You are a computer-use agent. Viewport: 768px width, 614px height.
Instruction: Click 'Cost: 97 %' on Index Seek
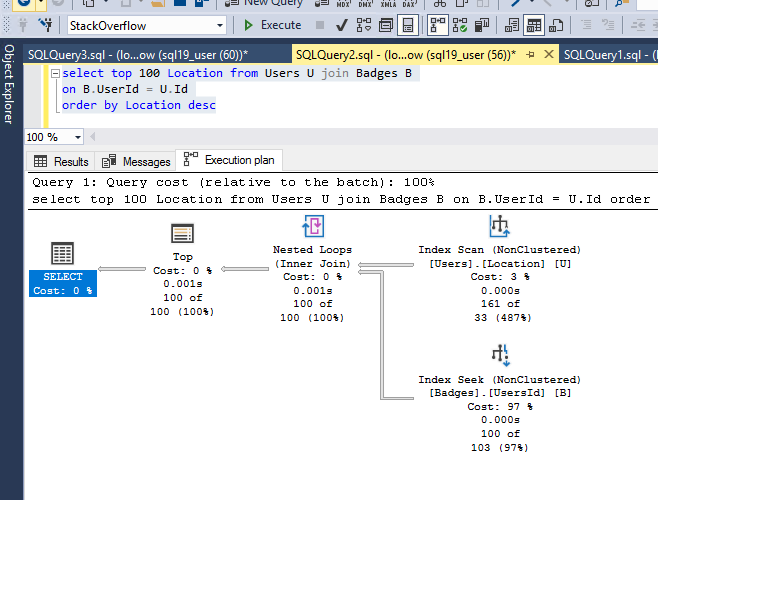coord(500,406)
